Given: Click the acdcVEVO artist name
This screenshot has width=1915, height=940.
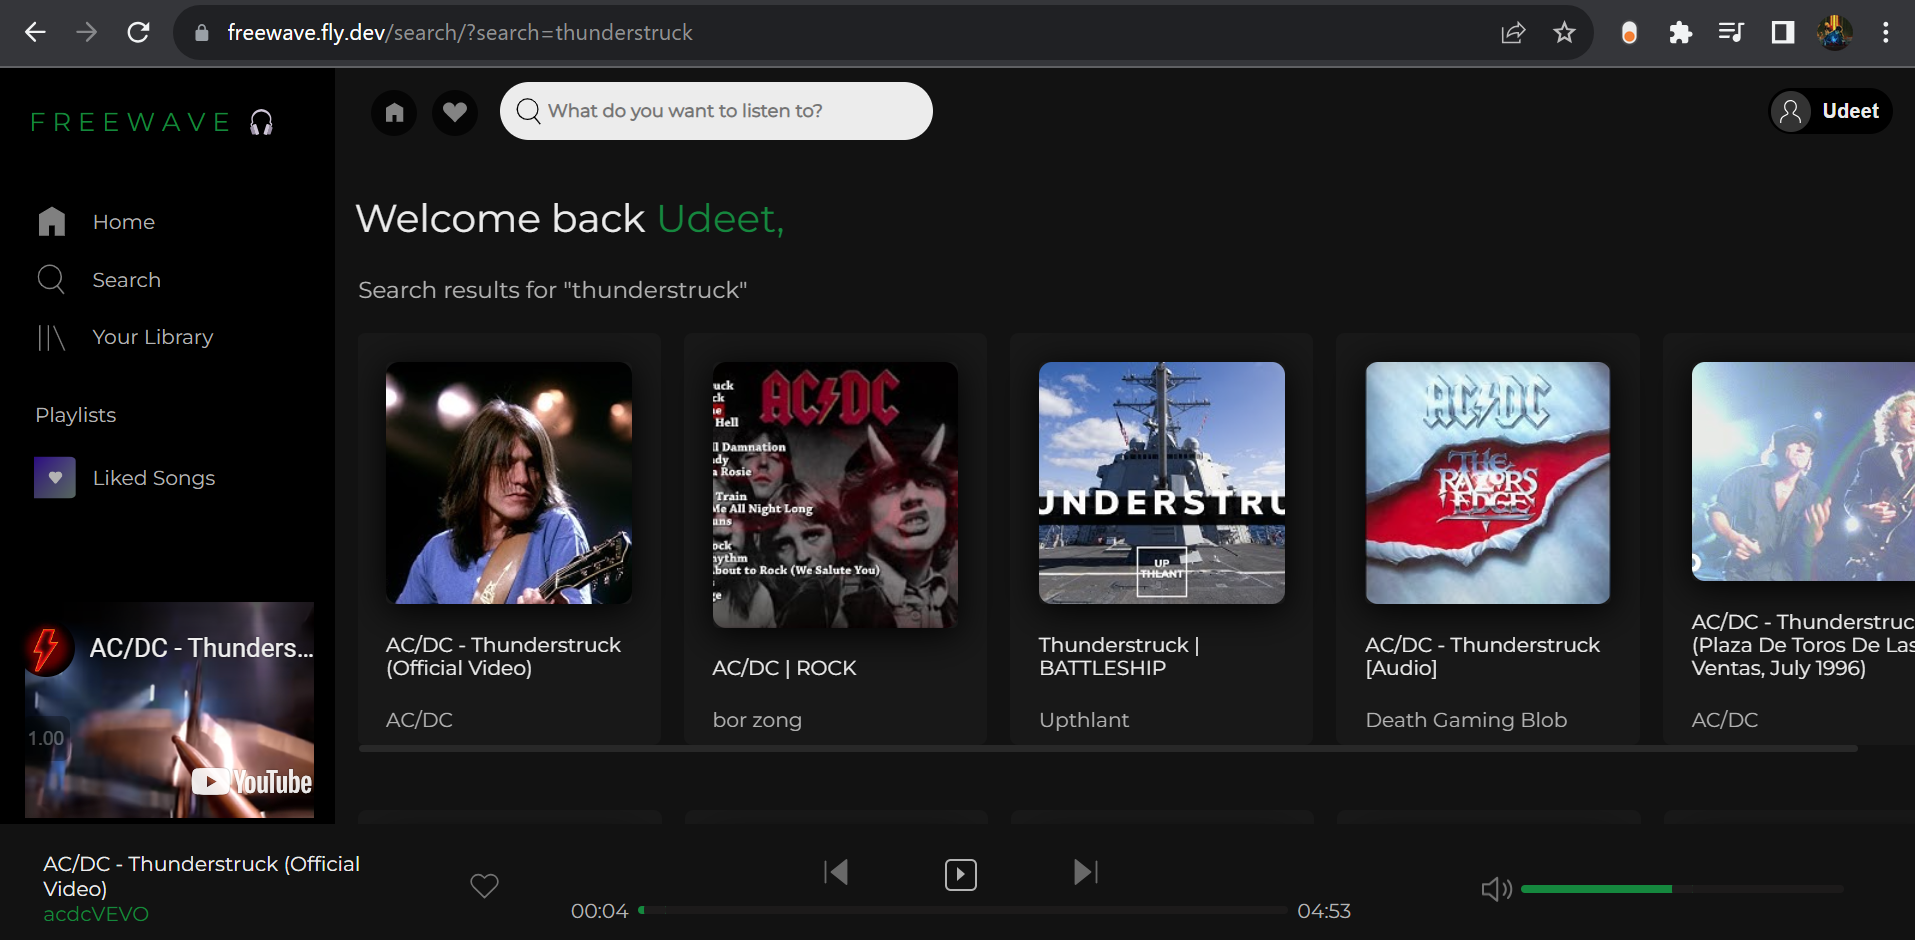Looking at the screenshot, I should pos(96,914).
